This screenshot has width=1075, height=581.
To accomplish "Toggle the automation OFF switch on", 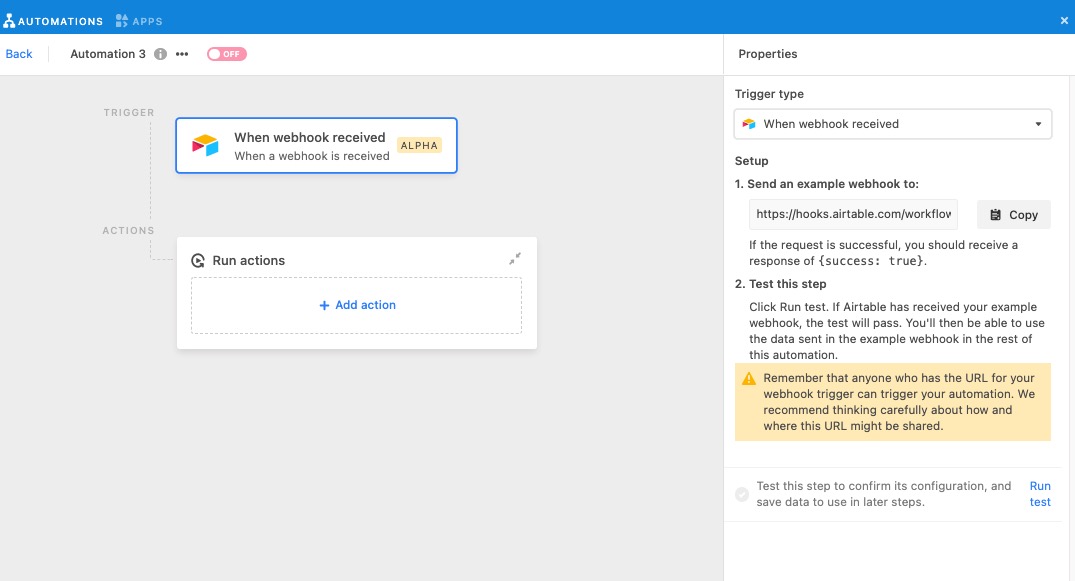I will [x=227, y=54].
